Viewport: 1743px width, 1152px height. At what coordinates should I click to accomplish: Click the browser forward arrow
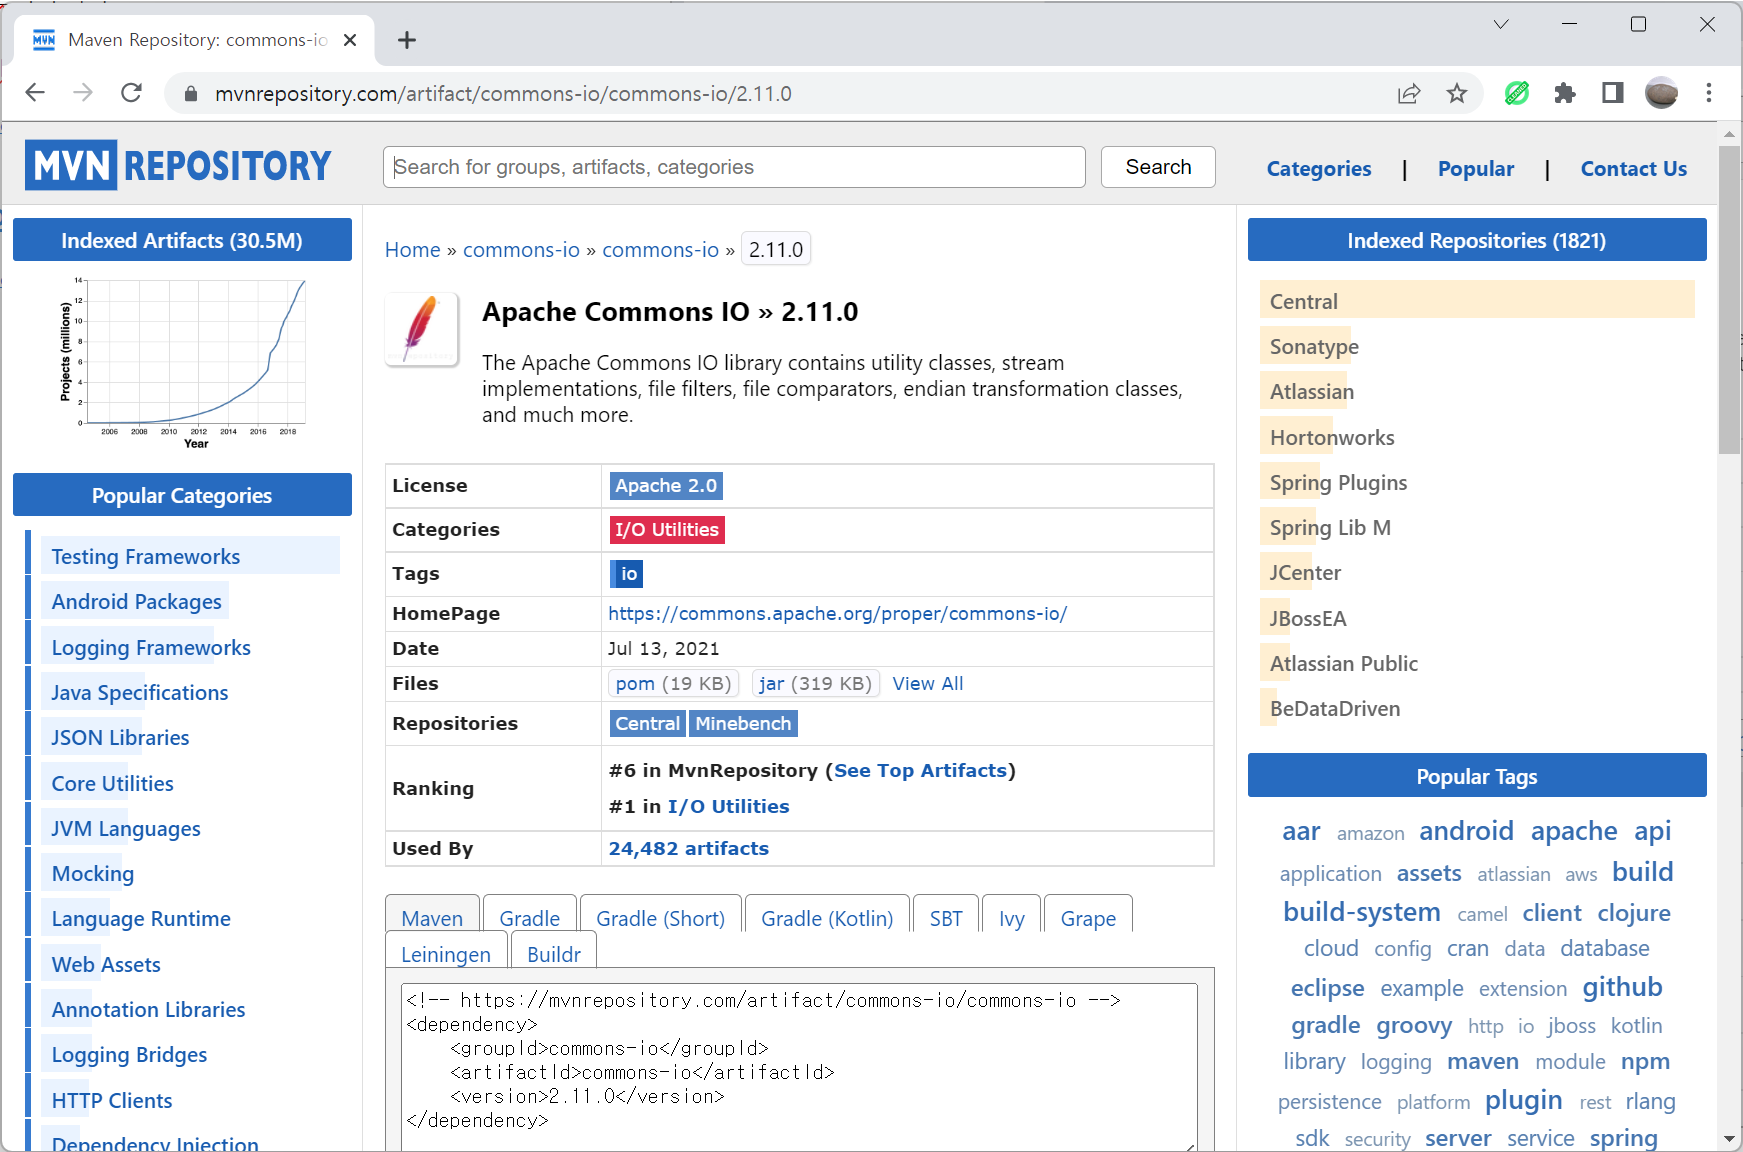click(83, 93)
